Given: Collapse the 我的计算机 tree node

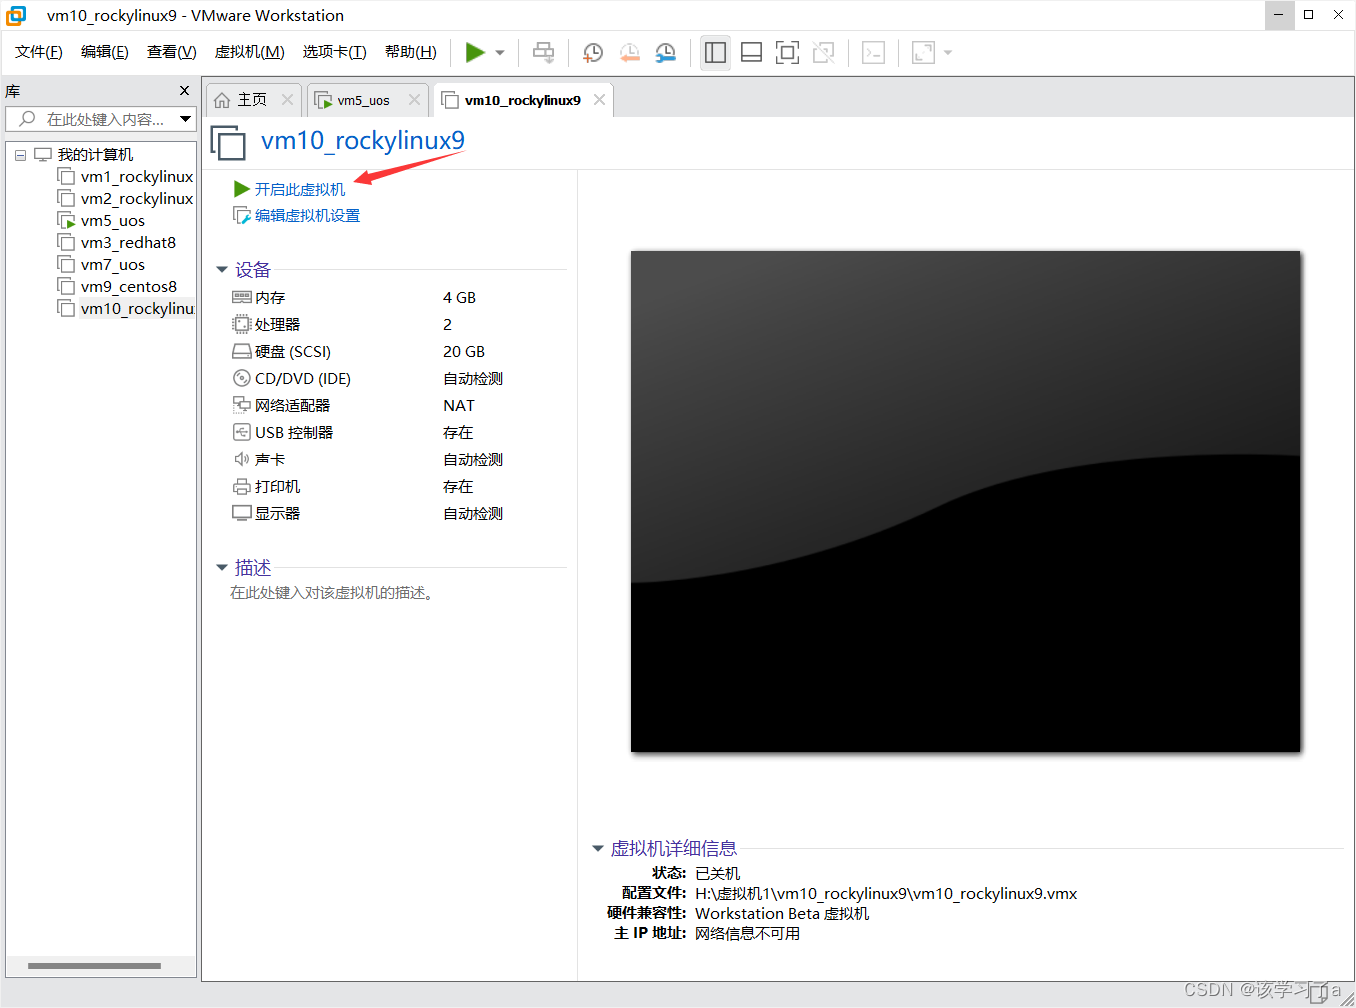Looking at the screenshot, I should (x=20, y=155).
